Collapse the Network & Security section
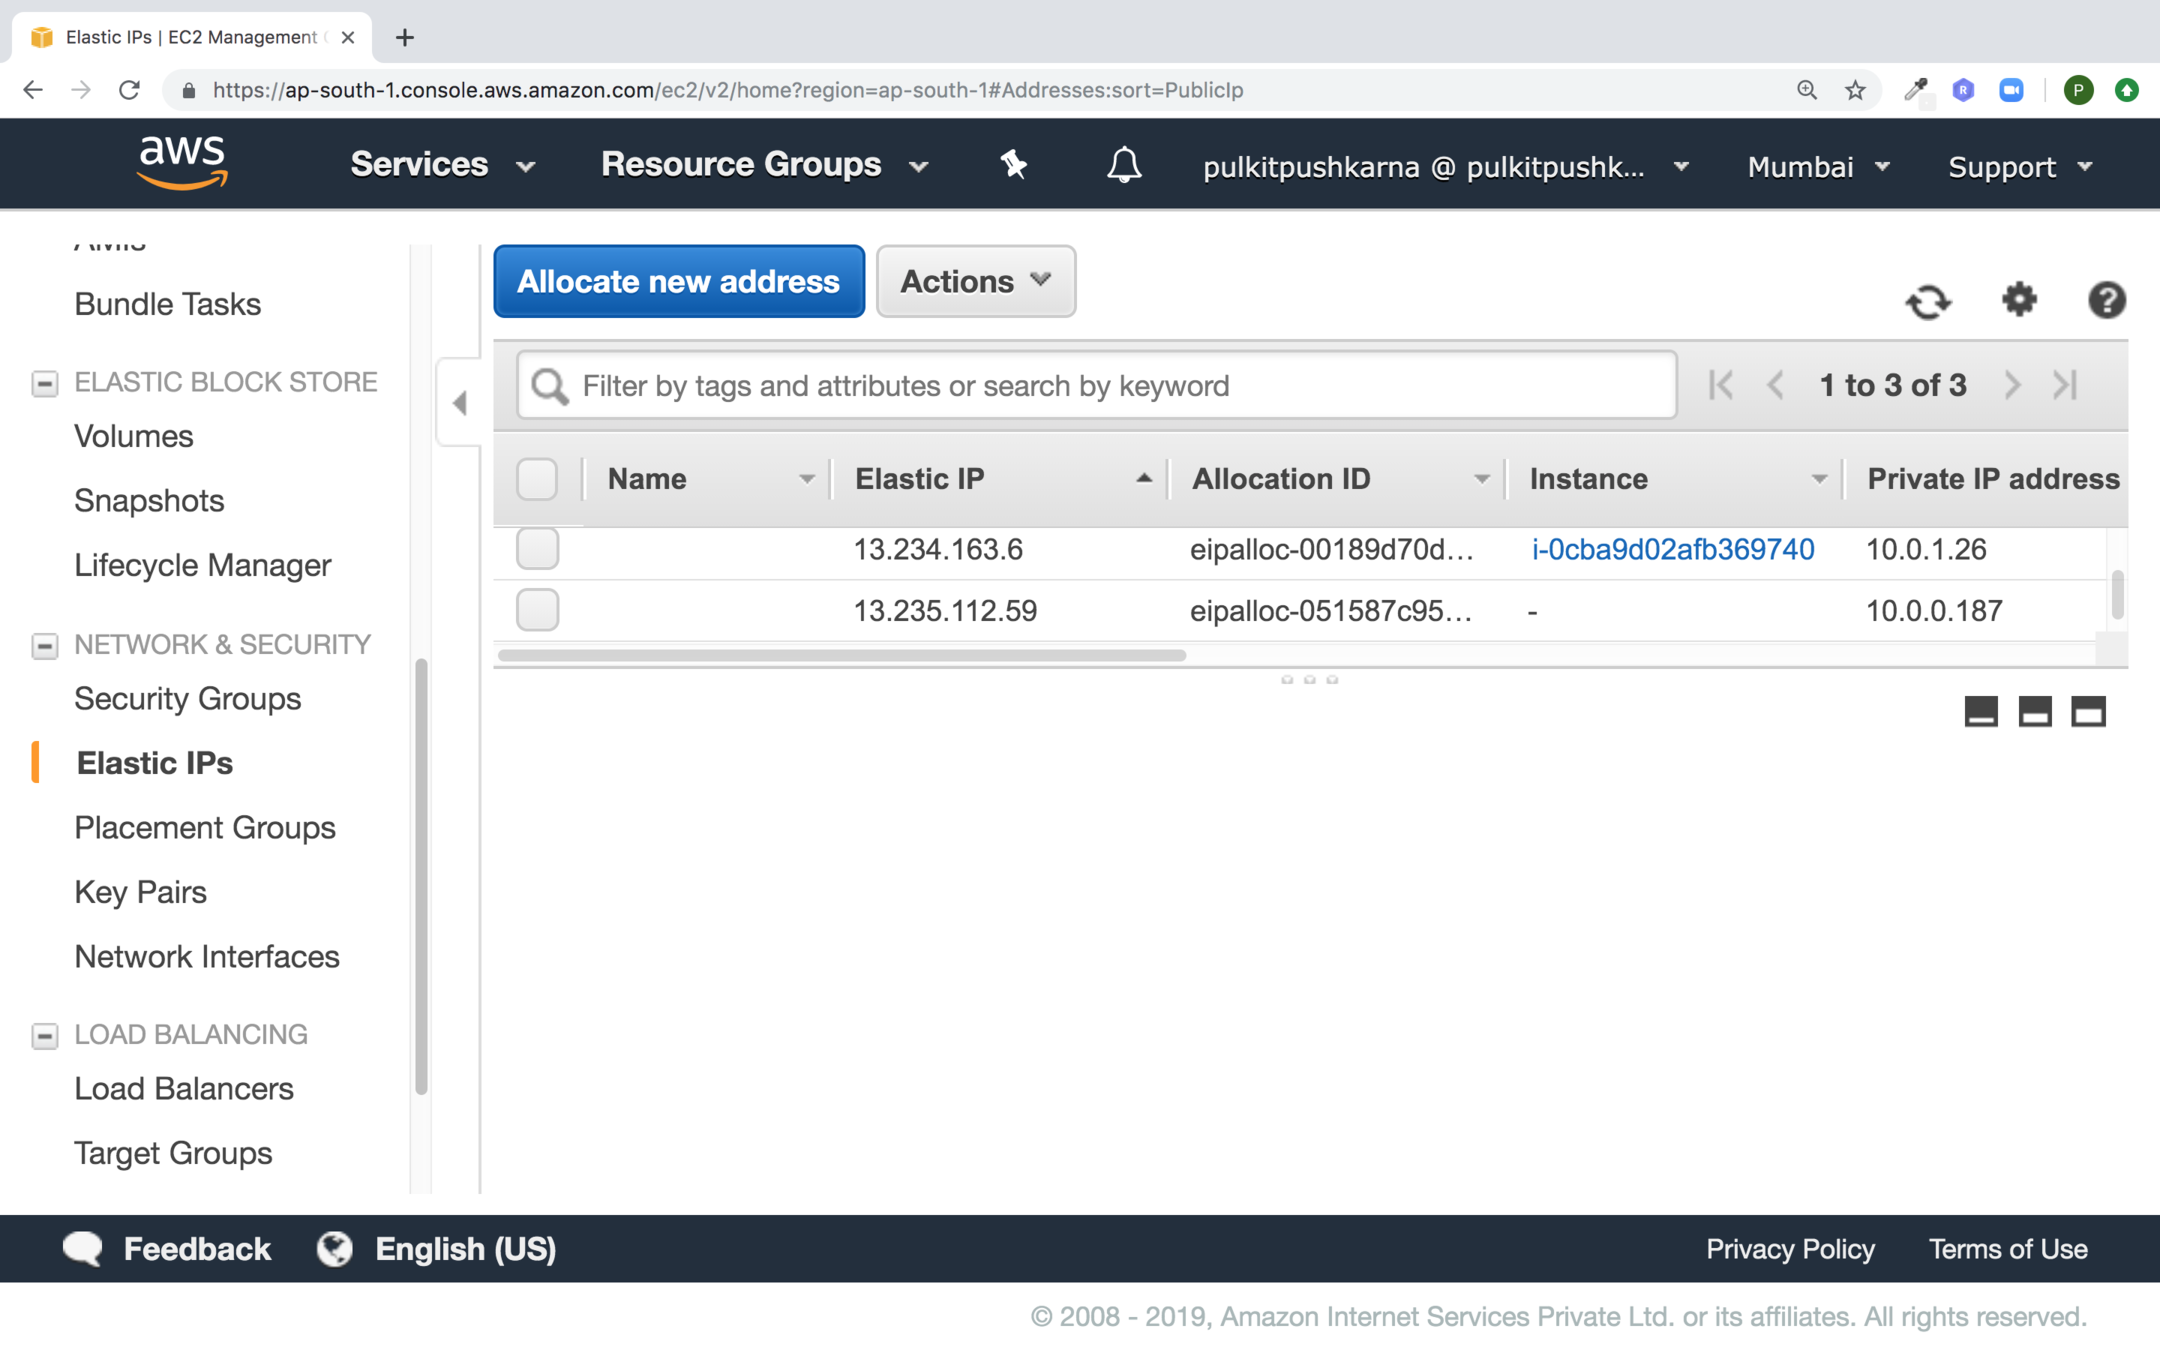This screenshot has width=2160, height=1350. [44, 646]
